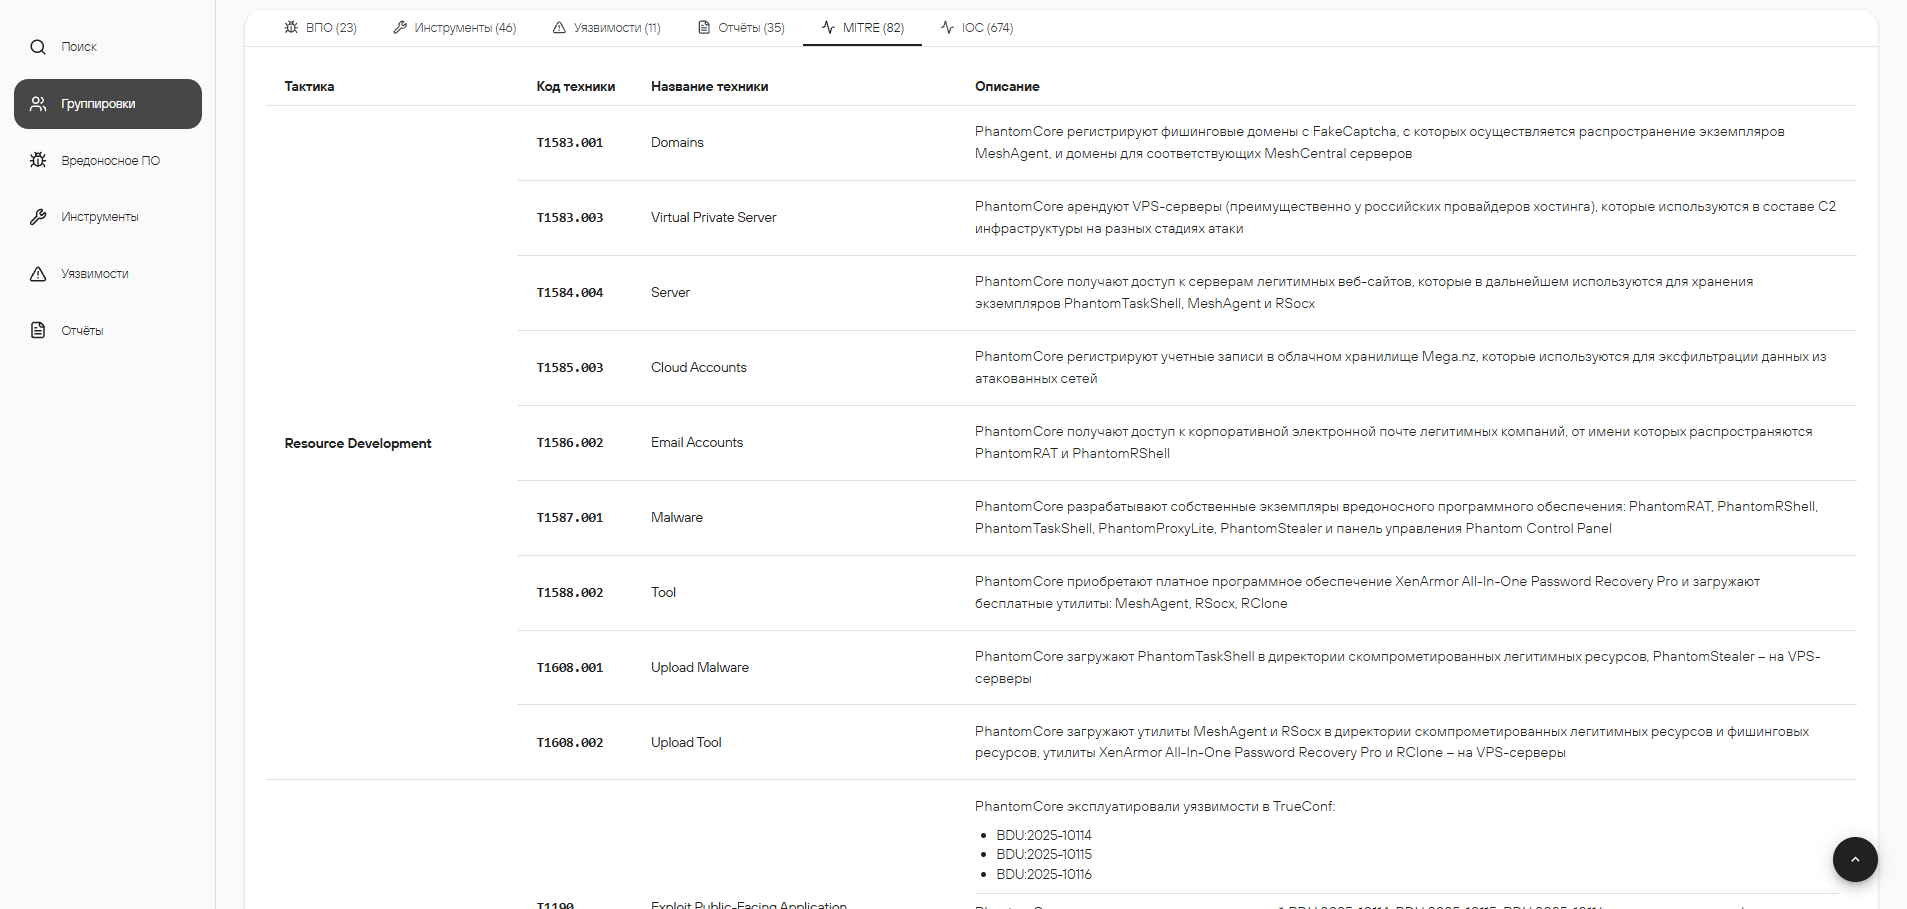Click the bug icon on ВПО tab
This screenshot has width=1907, height=909.
click(x=291, y=27)
